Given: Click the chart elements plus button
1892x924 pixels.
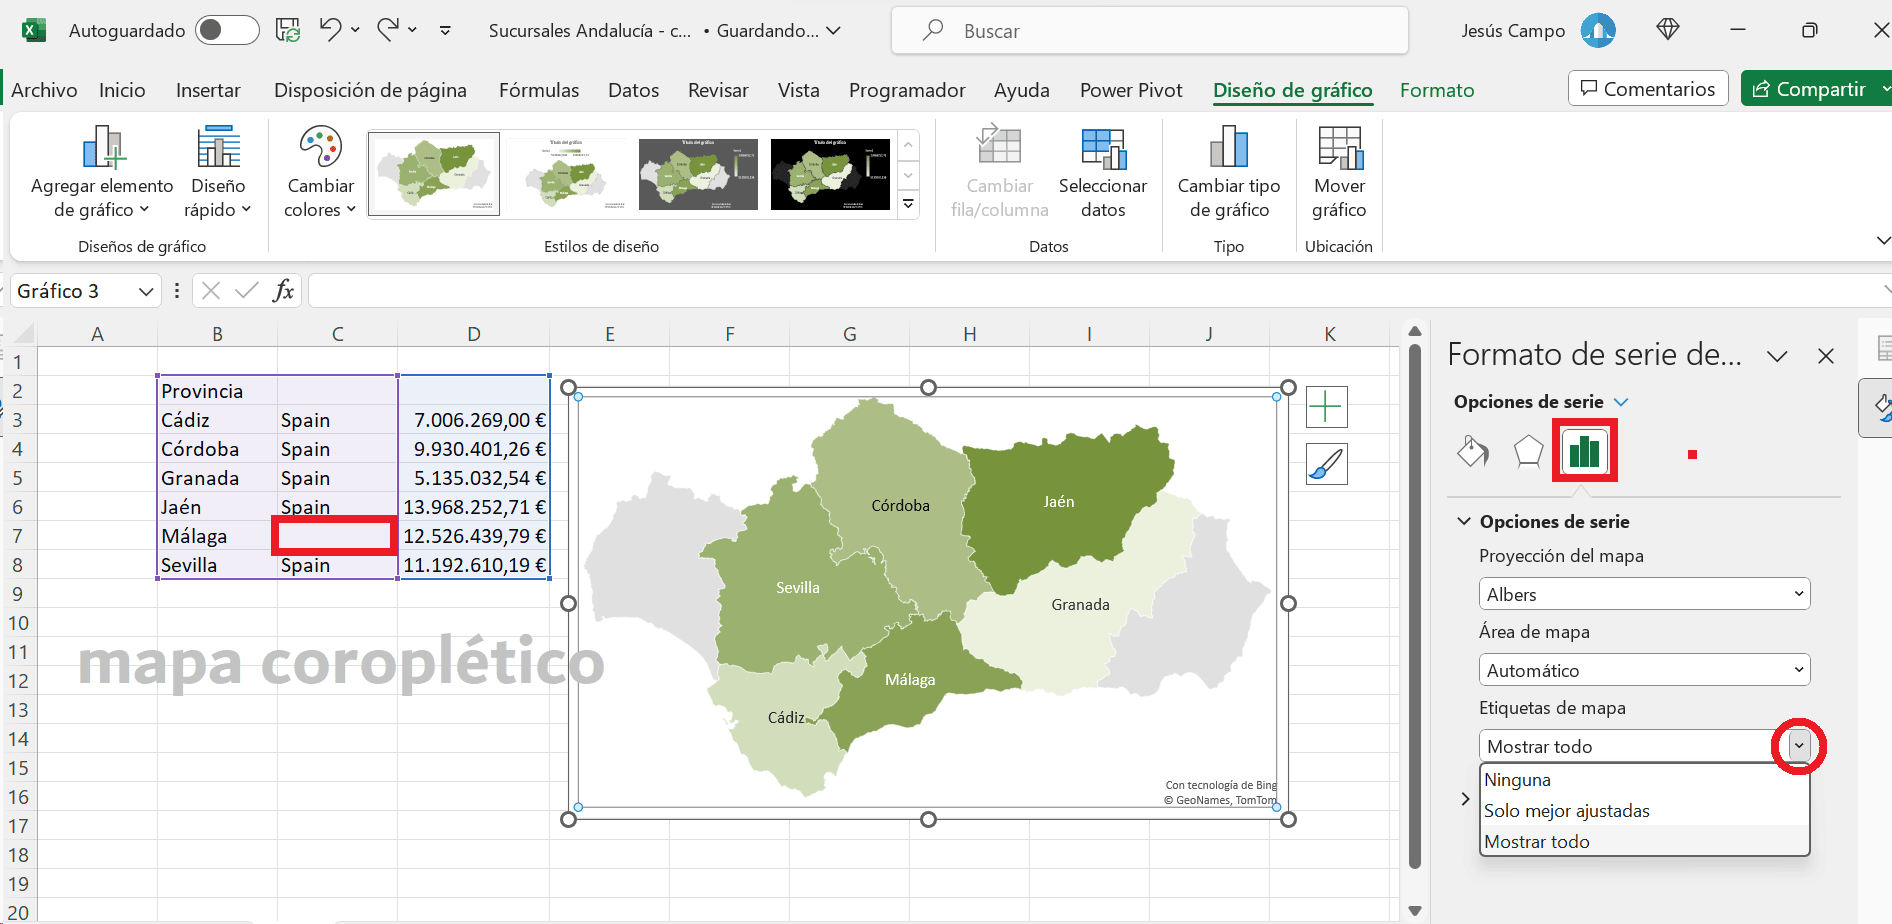Looking at the screenshot, I should point(1326,407).
